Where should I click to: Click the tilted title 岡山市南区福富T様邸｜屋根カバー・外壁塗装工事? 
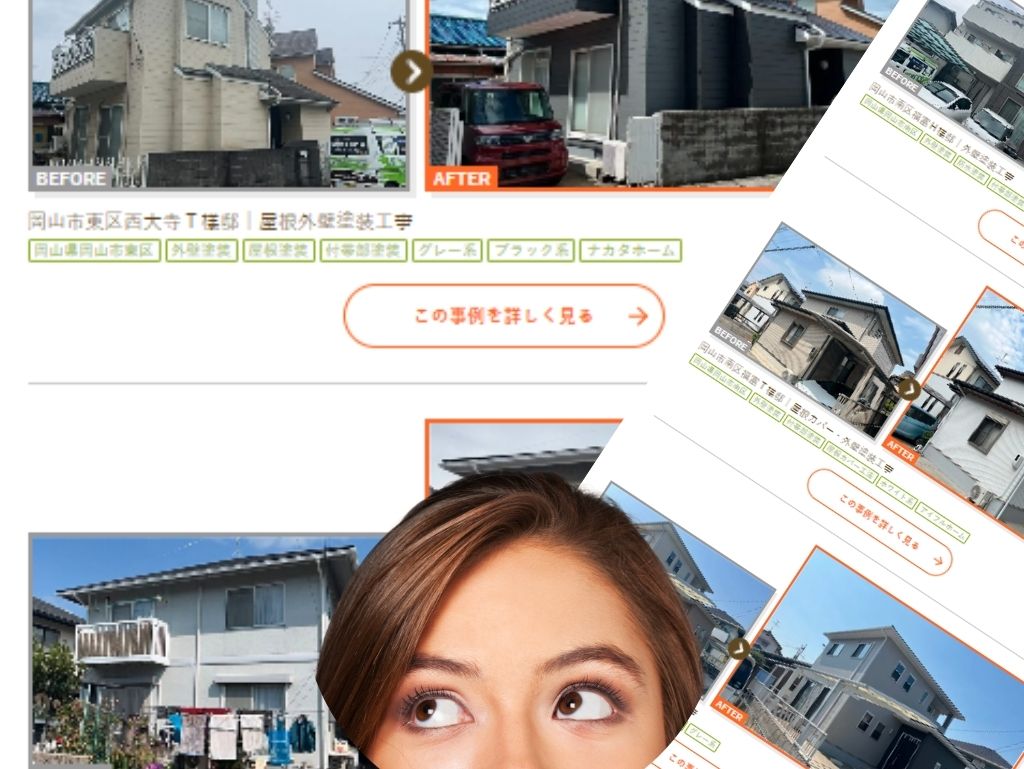pos(795,407)
